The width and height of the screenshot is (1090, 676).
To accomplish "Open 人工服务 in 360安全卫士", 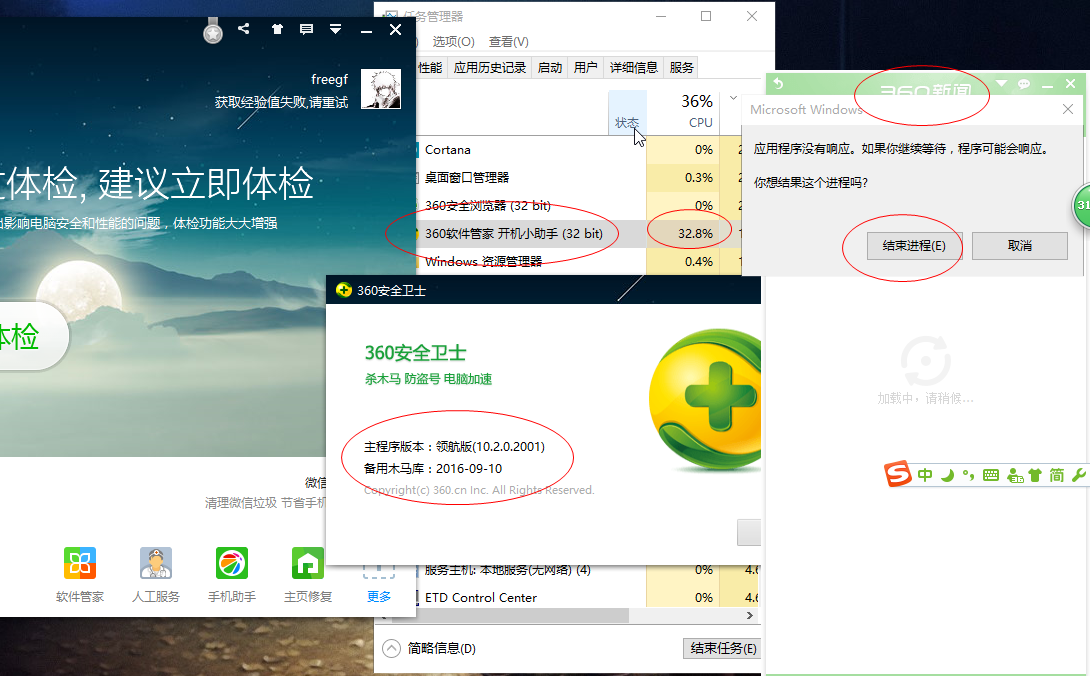I will pos(156,563).
